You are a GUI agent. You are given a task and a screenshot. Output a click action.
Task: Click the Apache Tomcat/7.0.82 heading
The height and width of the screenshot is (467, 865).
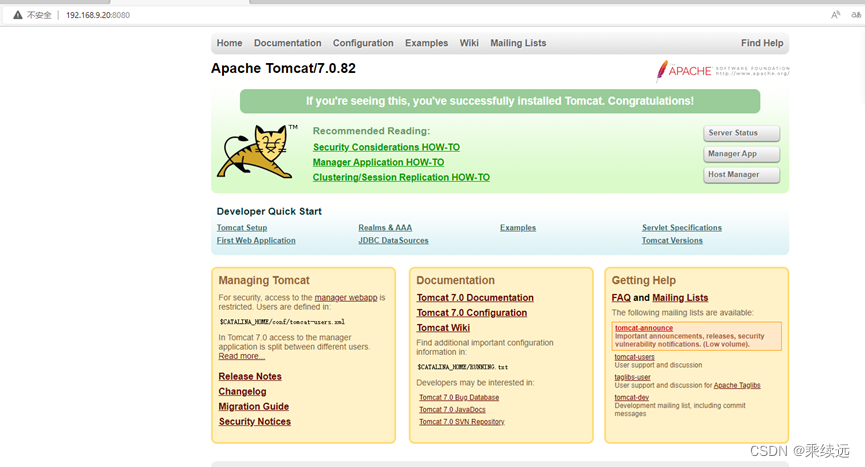click(284, 68)
